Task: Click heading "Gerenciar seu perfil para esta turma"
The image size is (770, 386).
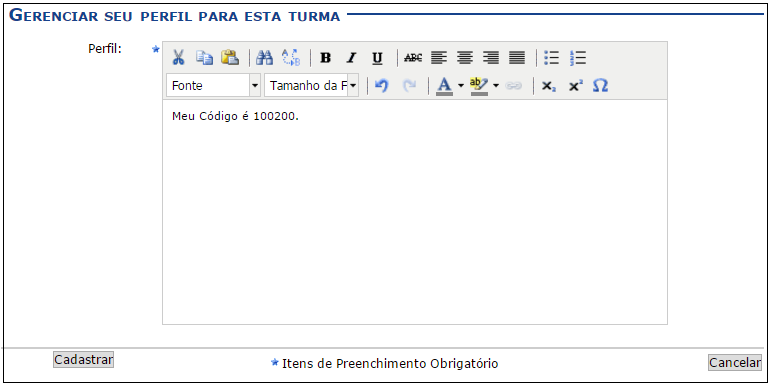Action: 175,16
